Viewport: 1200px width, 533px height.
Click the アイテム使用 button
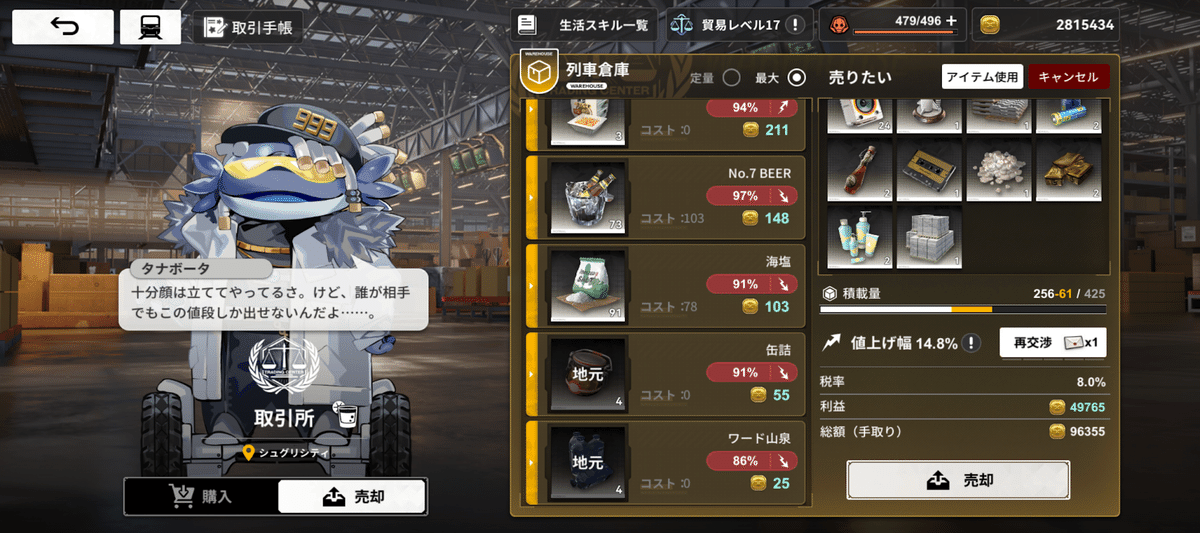point(982,77)
